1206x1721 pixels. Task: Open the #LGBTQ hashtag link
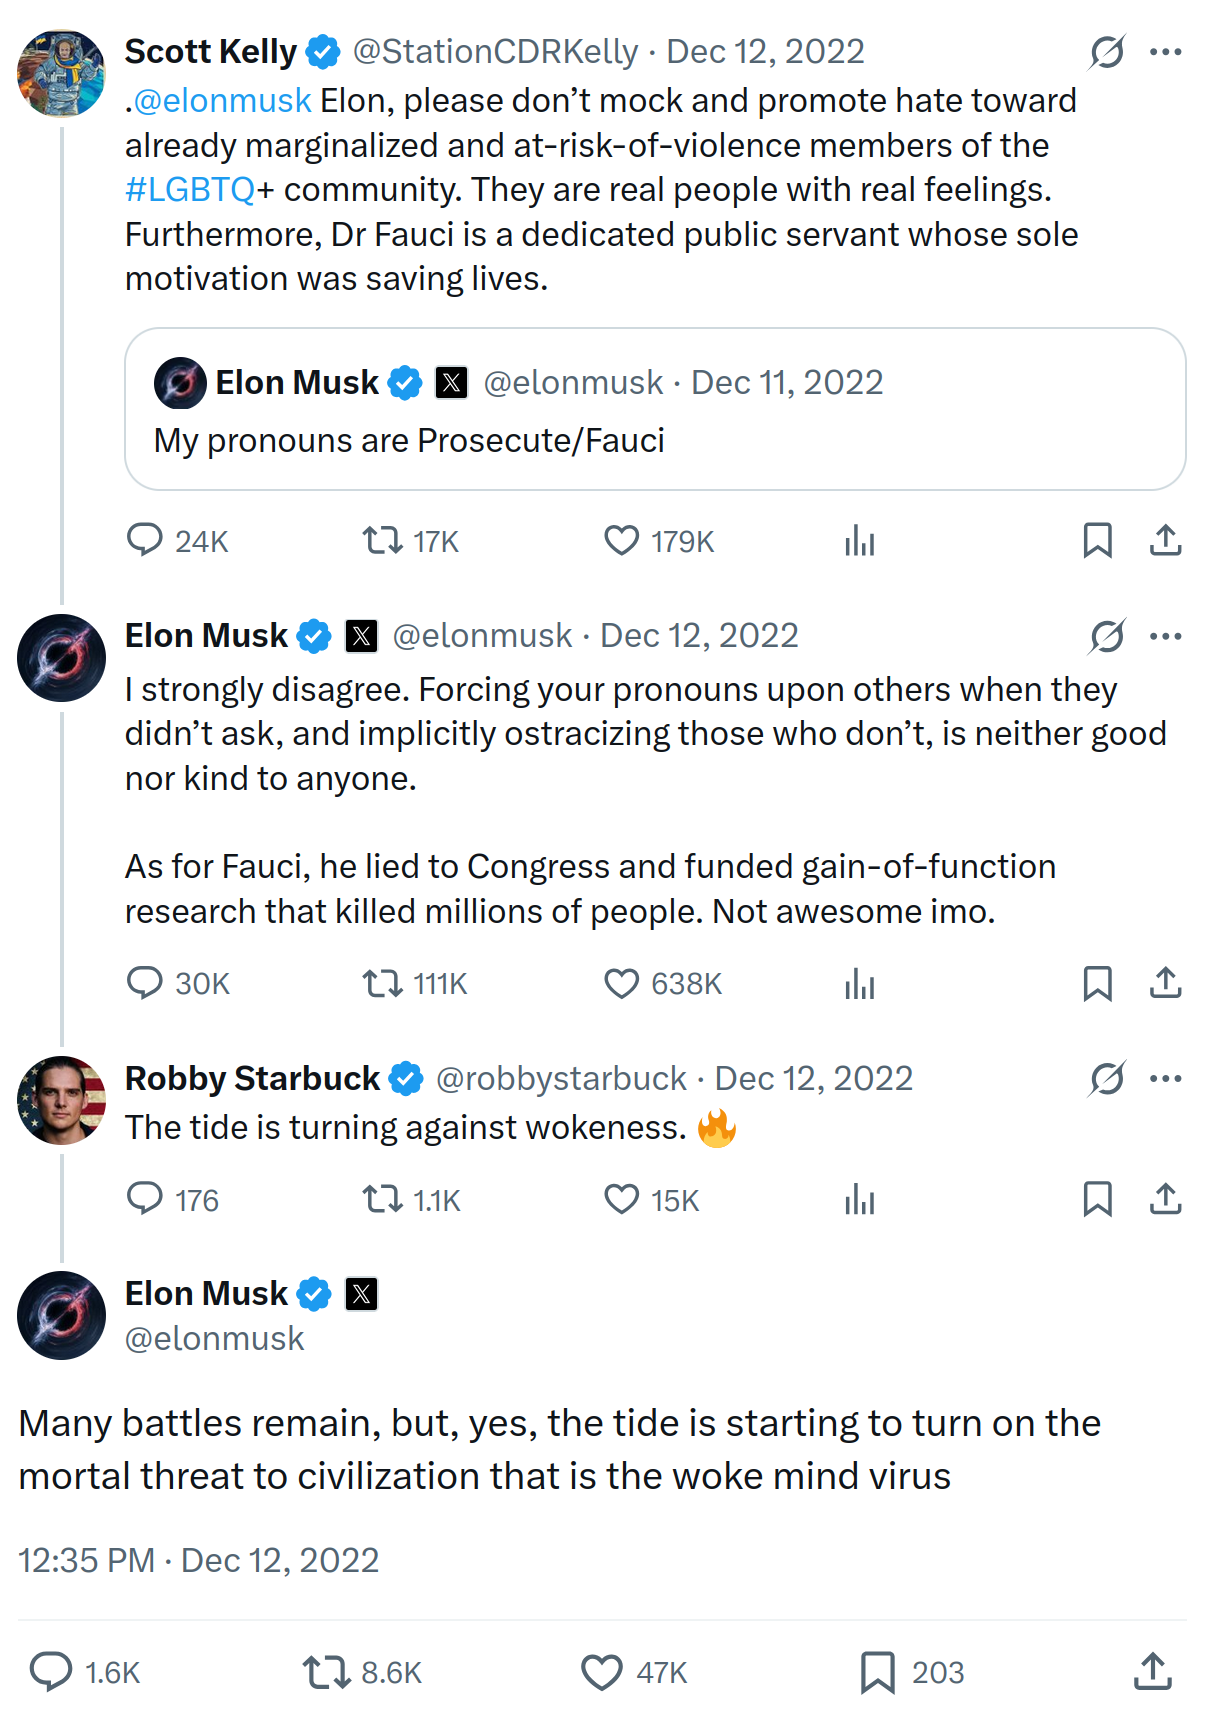tap(190, 190)
